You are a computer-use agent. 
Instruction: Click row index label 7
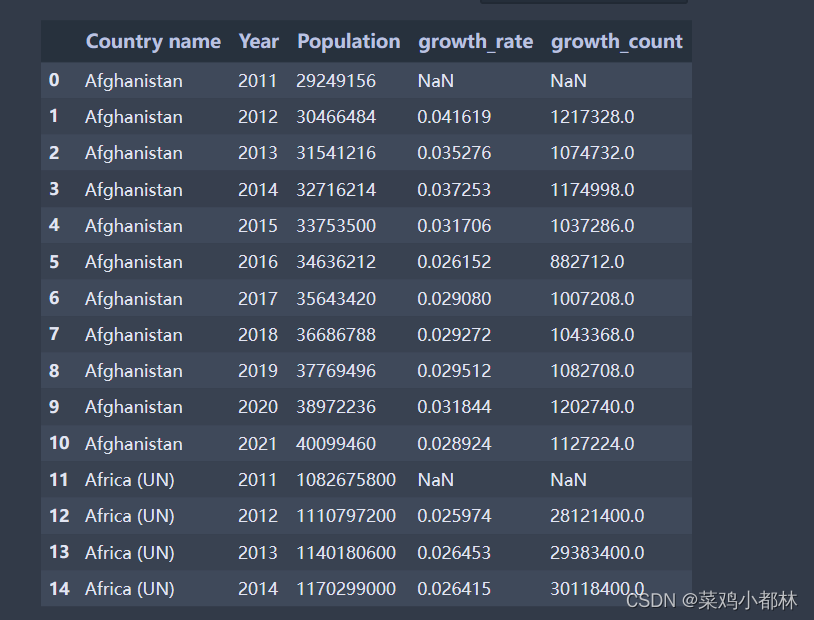click(x=54, y=334)
